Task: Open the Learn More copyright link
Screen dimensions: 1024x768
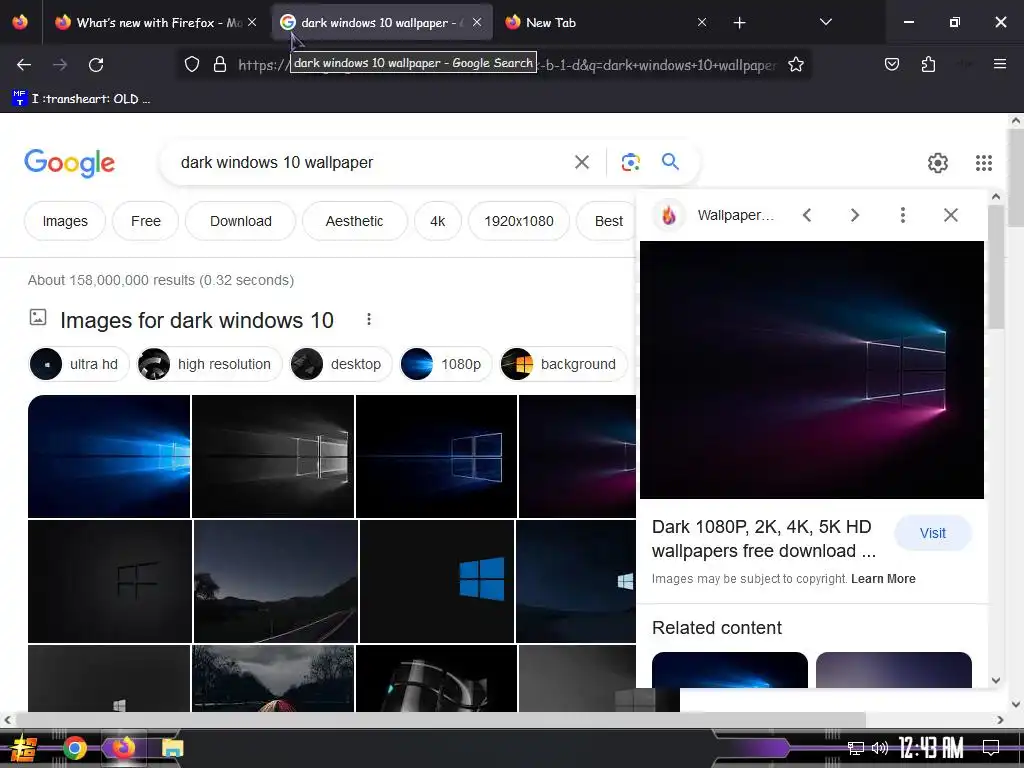Action: pos(883,579)
